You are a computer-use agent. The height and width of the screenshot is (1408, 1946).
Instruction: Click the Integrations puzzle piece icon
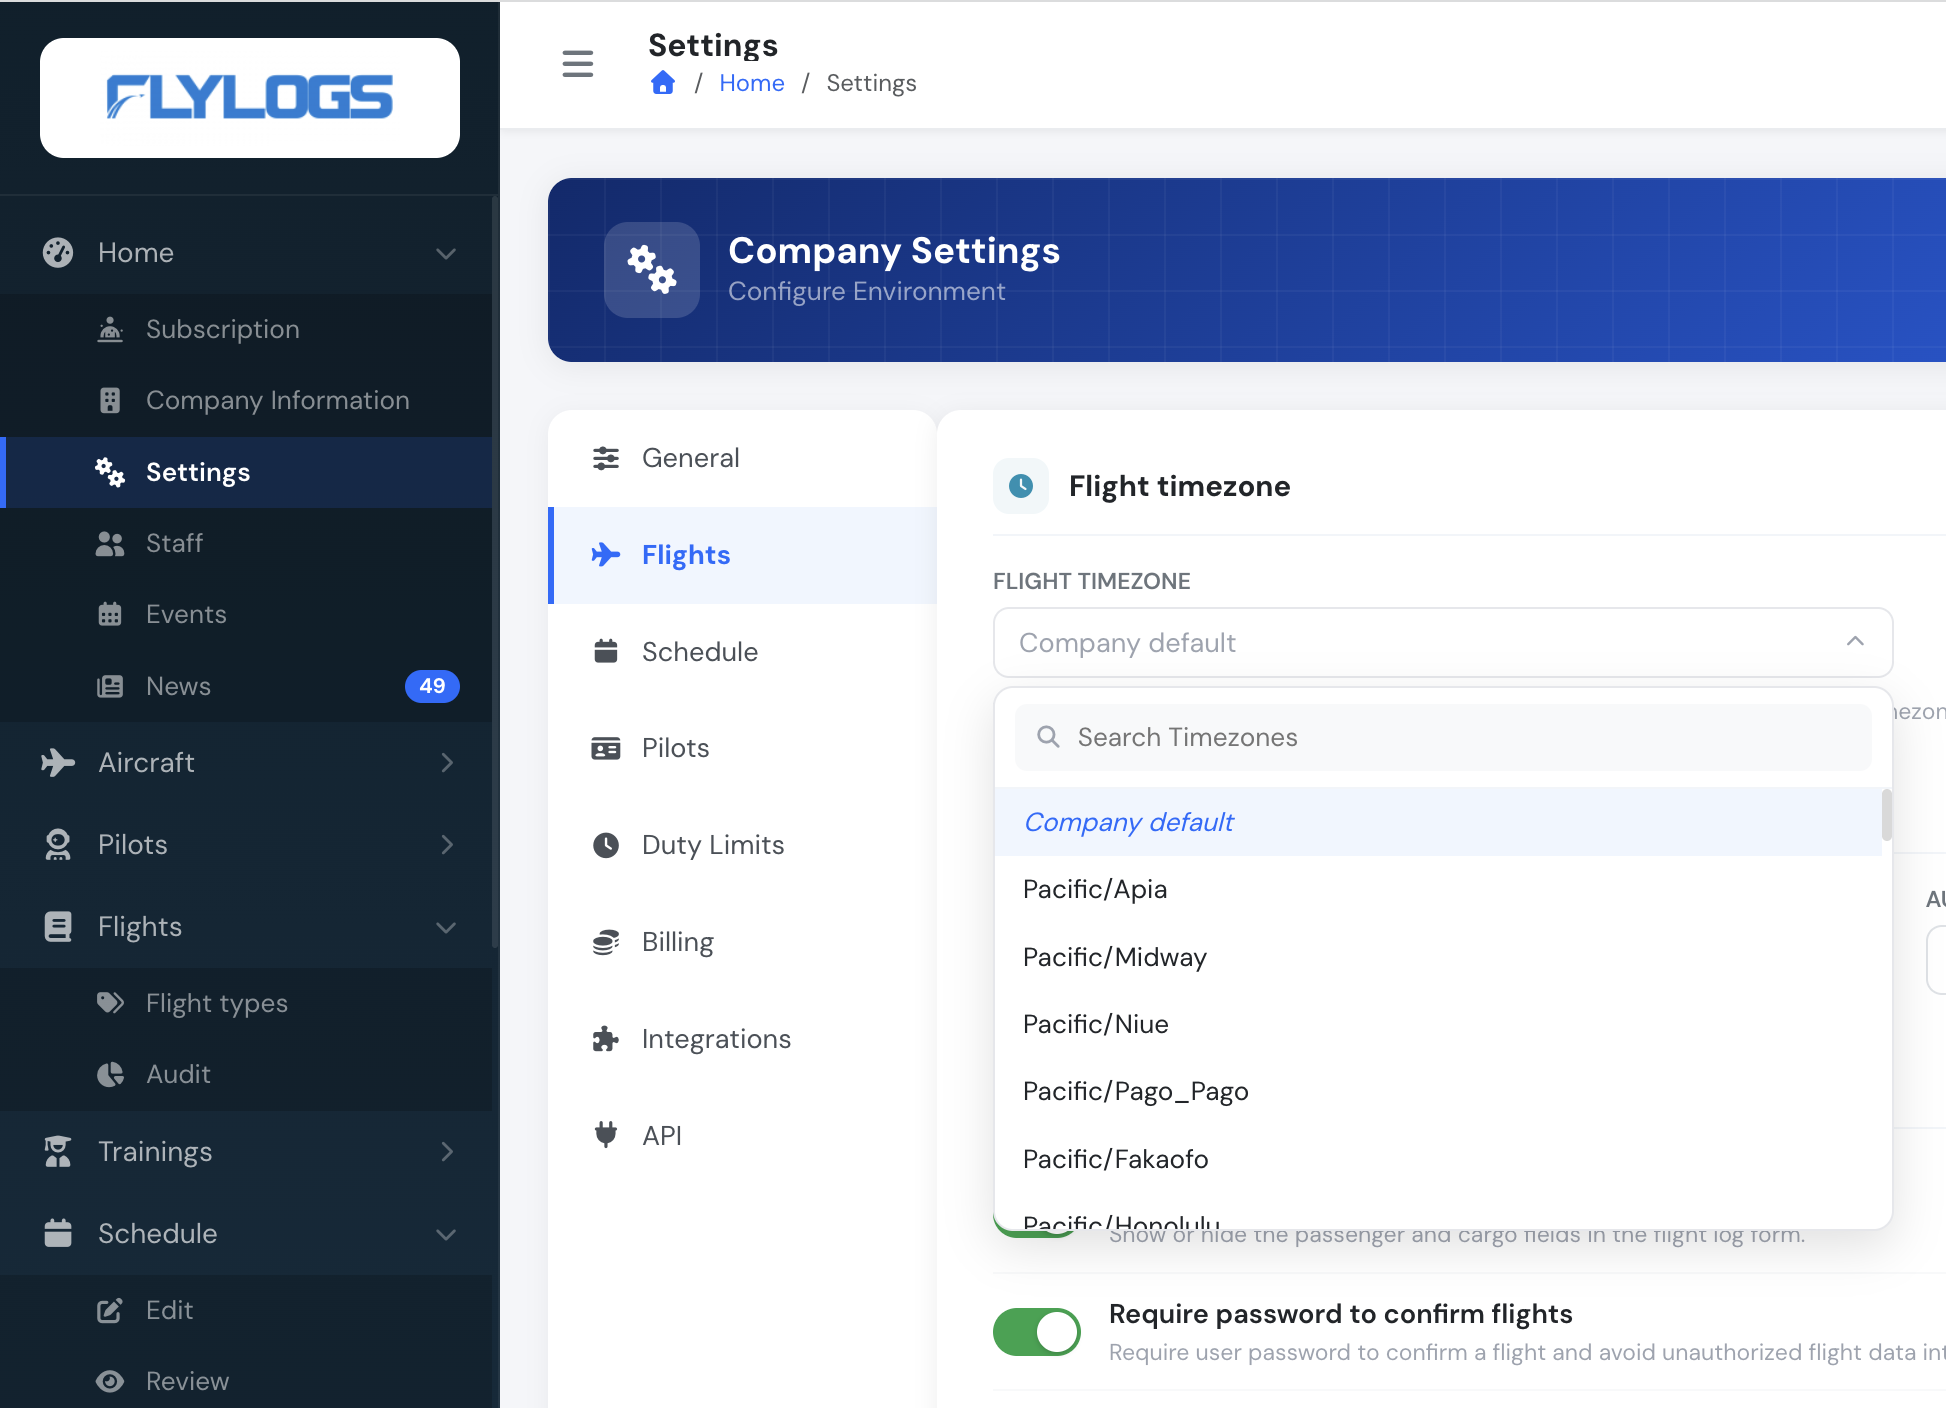coord(606,1039)
